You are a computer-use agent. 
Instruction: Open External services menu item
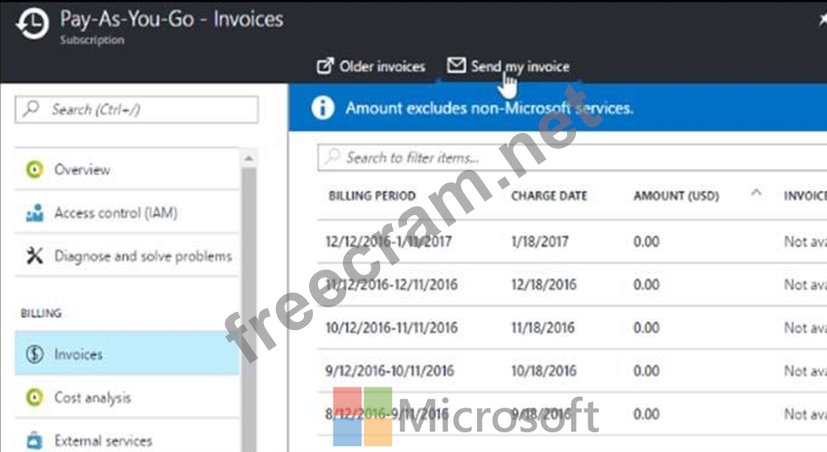point(127,438)
